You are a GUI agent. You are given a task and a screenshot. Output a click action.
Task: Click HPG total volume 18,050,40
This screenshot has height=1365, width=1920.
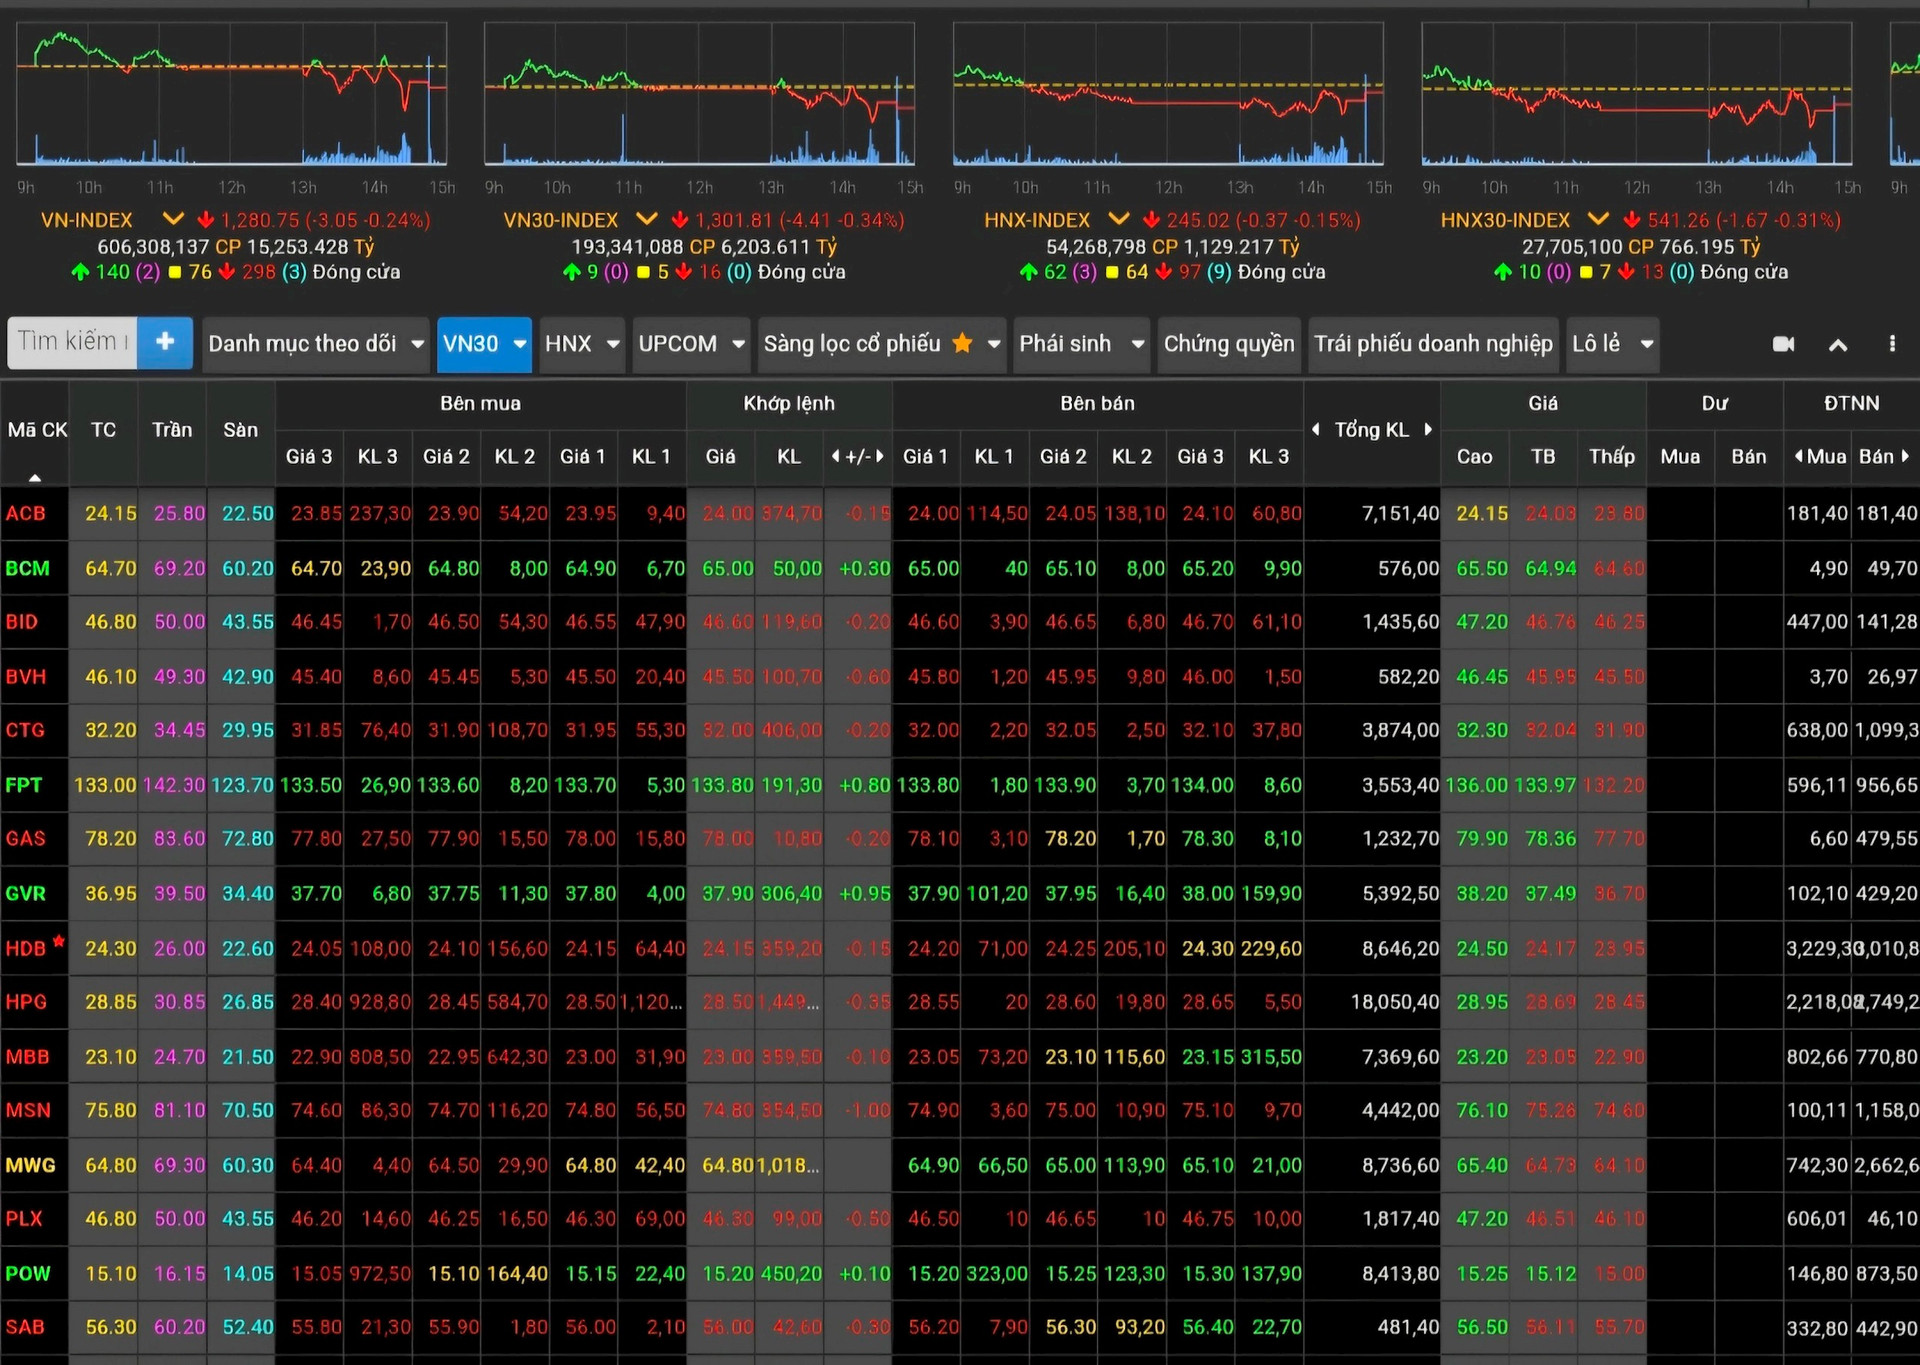coord(1395,1002)
